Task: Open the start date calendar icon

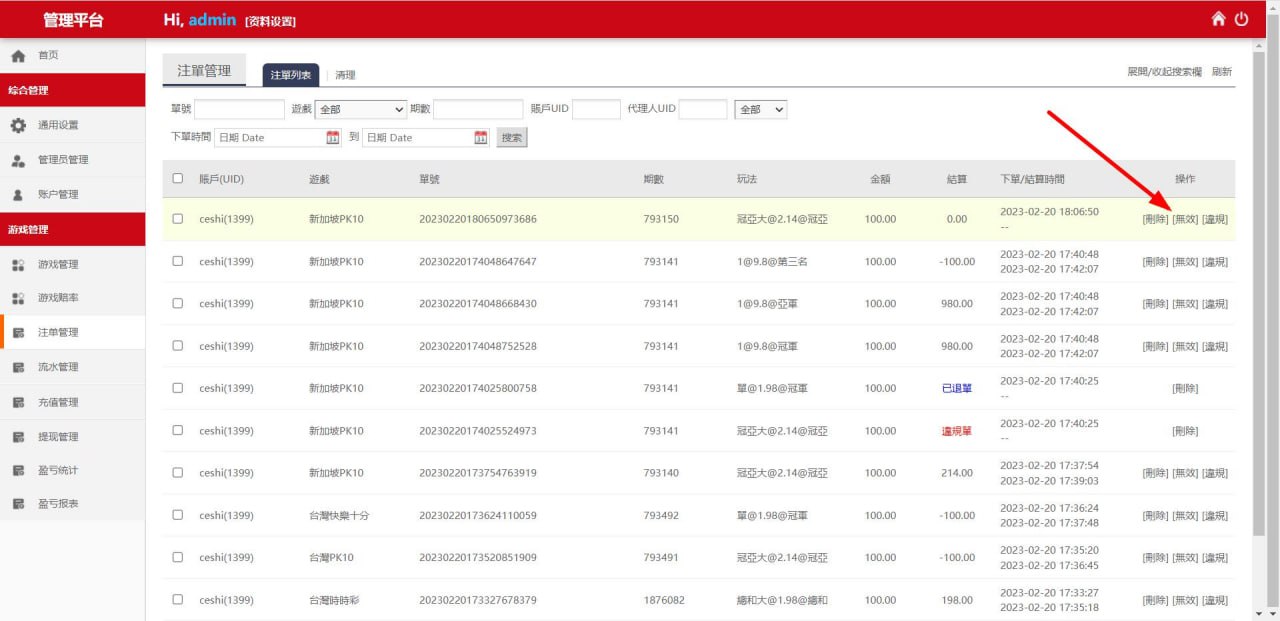Action: coord(333,138)
